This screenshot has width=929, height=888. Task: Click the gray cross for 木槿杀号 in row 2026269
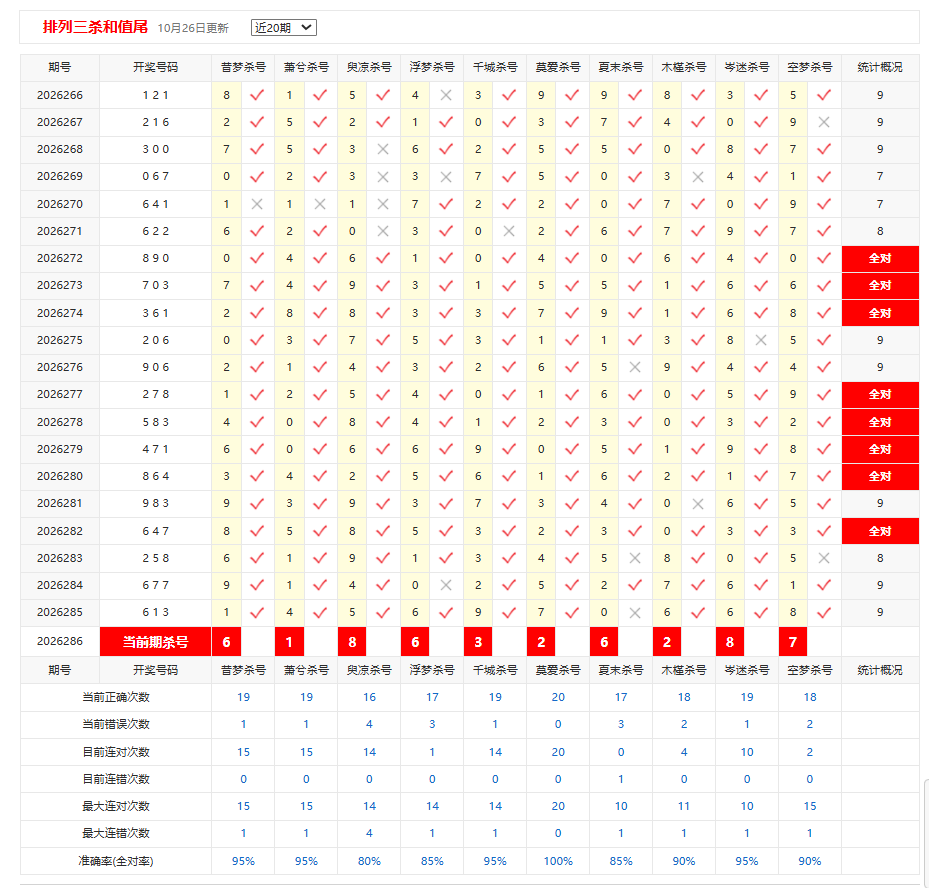(x=698, y=177)
